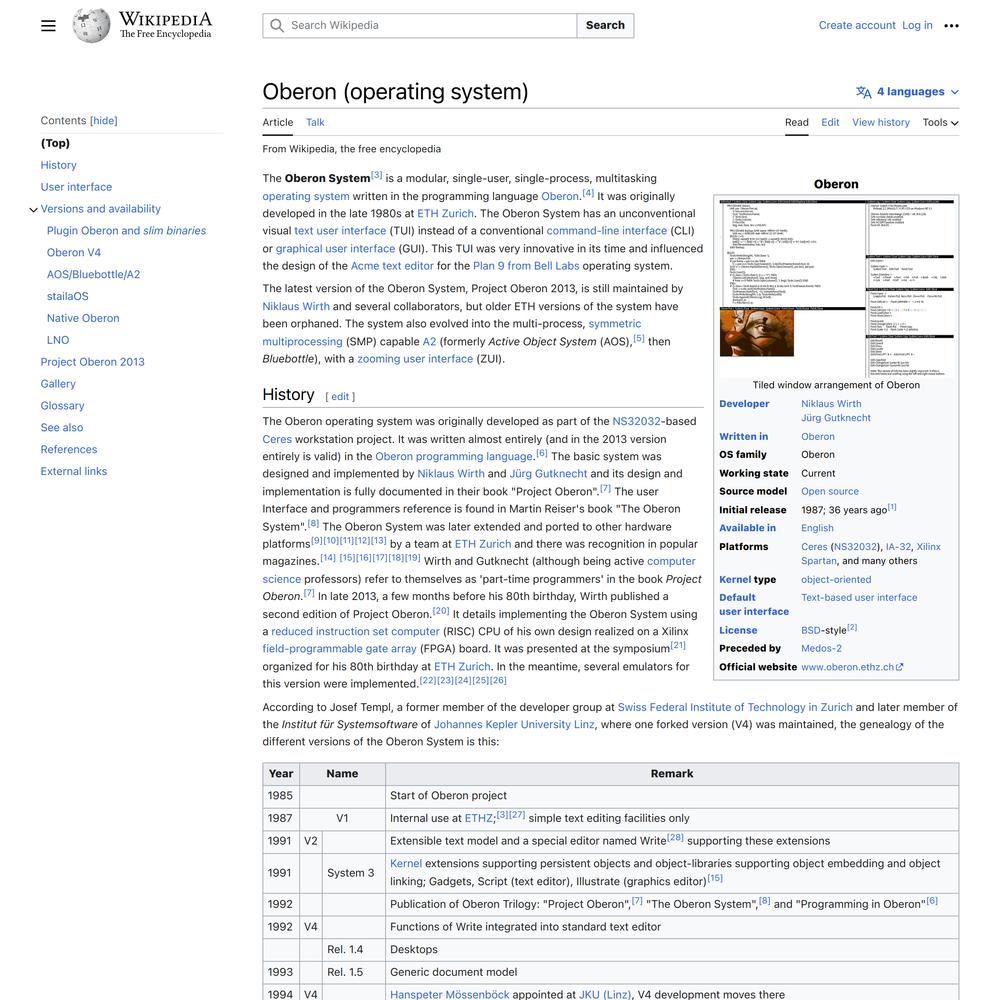1000x1000 pixels.
Task: Go to LNO section
Action: (58, 340)
